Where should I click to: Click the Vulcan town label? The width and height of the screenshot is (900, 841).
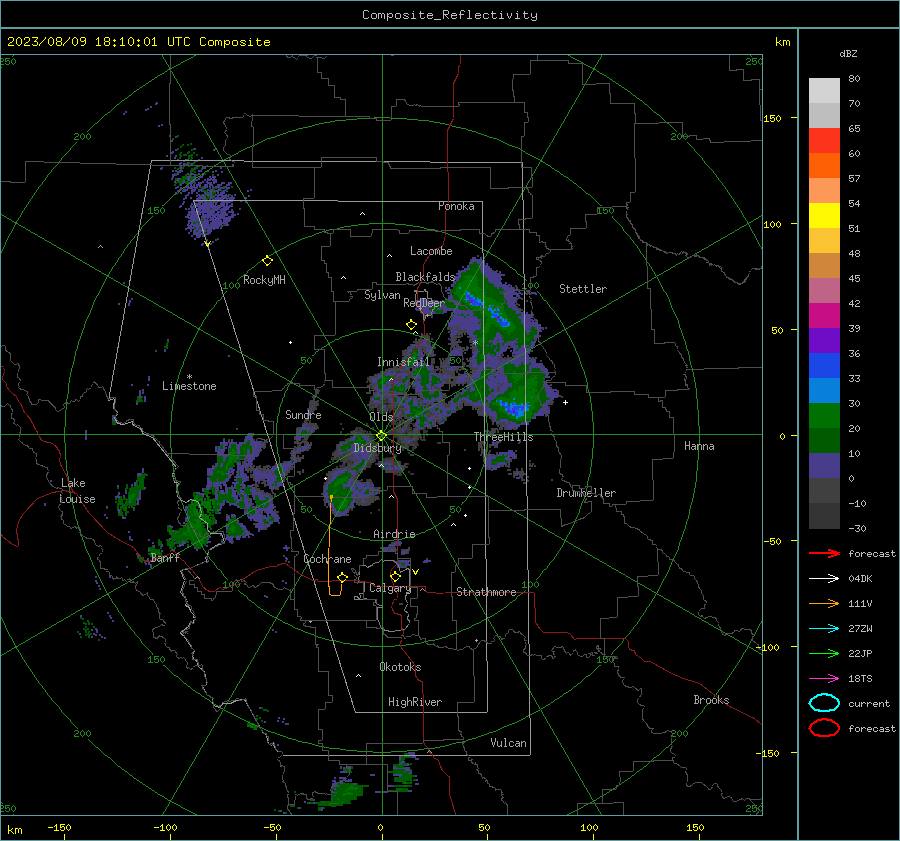point(508,743)
